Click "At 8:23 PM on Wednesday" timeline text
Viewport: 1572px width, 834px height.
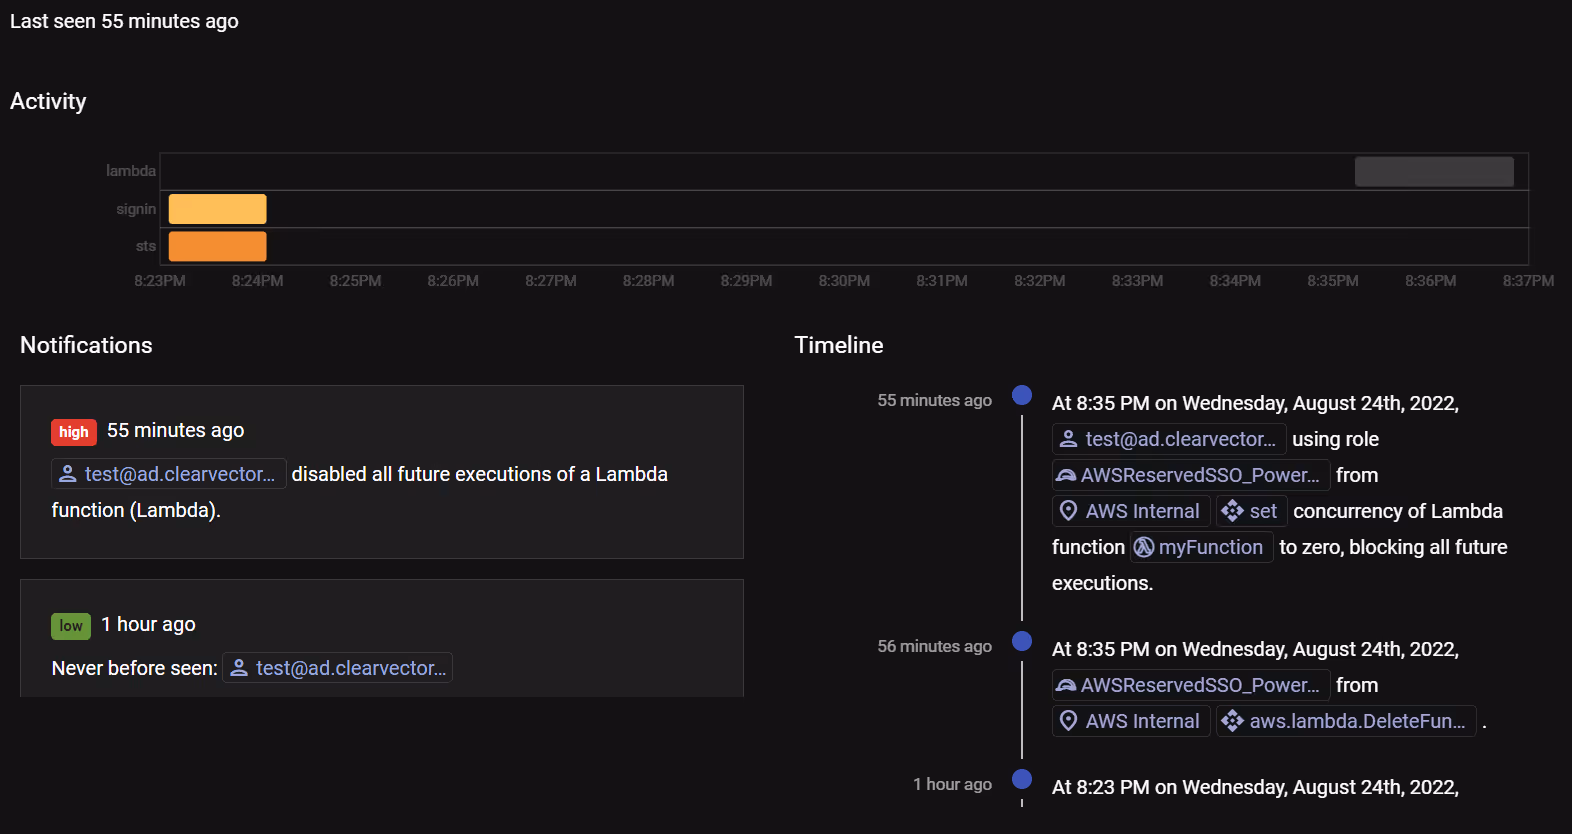[1255, 787]
